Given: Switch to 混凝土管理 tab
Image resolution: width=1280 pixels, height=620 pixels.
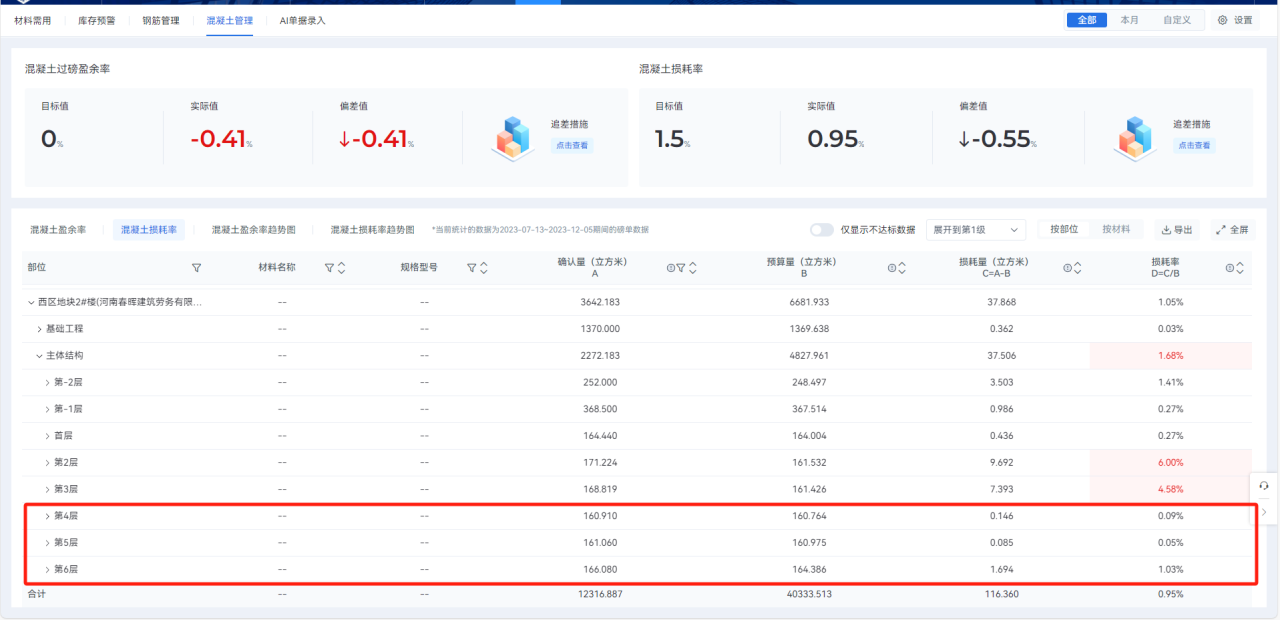Looking at the screenshot, I should (229, 20).
